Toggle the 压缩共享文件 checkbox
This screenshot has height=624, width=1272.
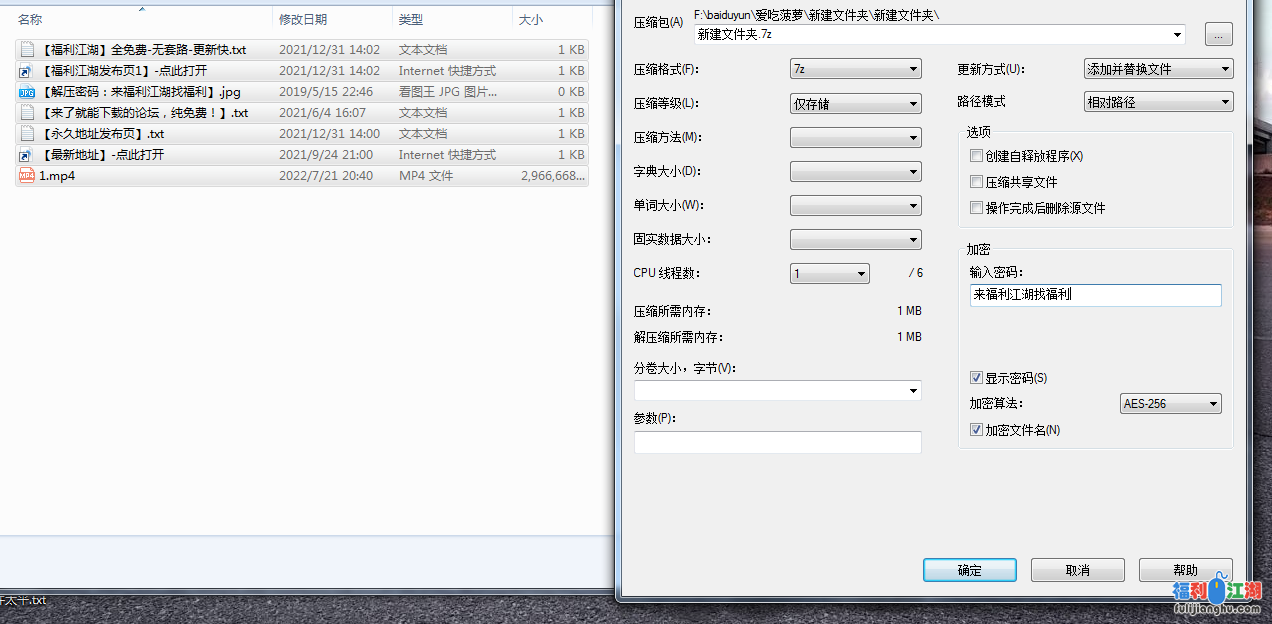click(x=977, y=182)
